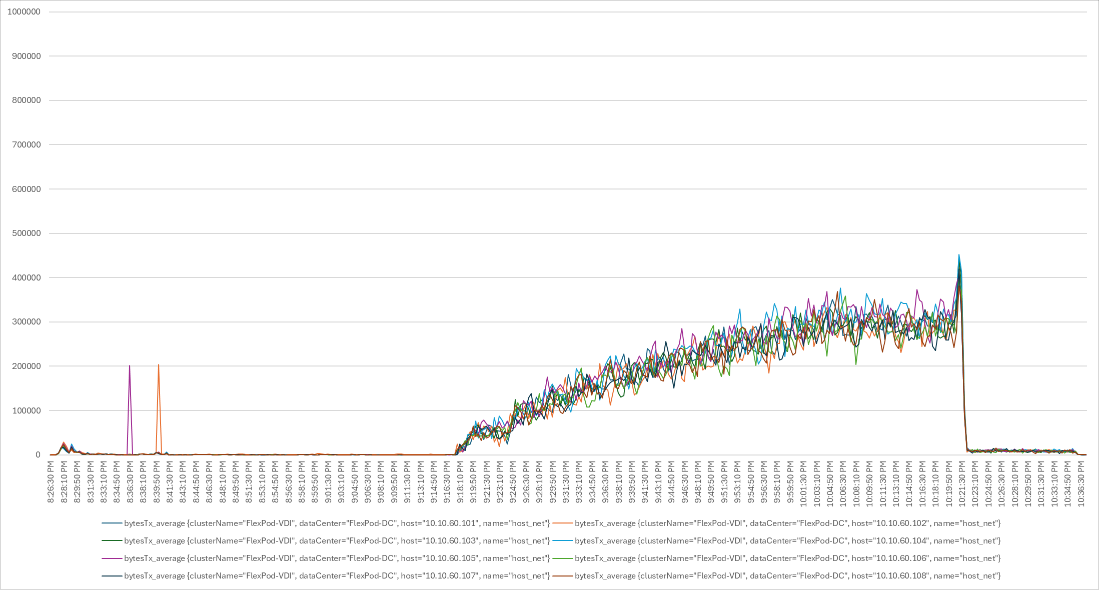Screen dimensions: 1099x590
Task: Click the 9:16:30 PM x-axis label
Action: [x=446, y=481]
